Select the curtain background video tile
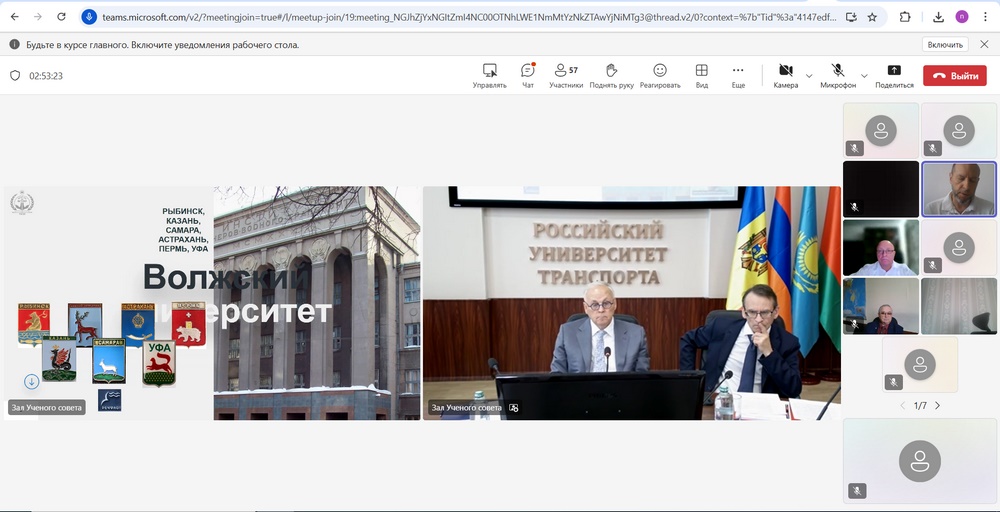Image resolution: width=1000 pixels, height=512 pixels. tap(959, 306)
